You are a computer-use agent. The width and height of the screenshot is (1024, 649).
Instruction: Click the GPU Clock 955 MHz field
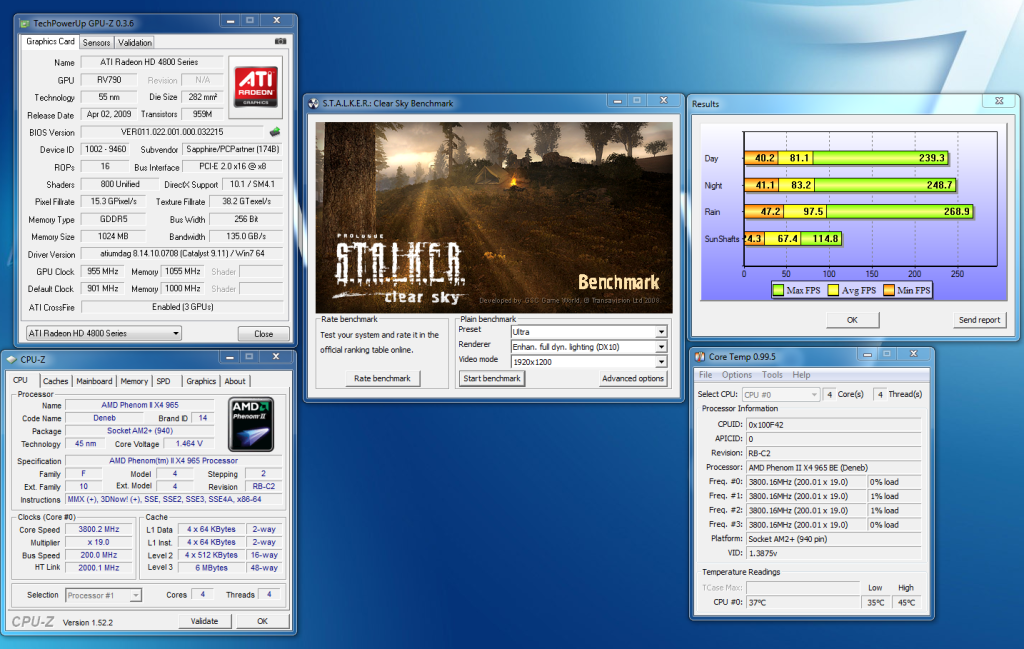click(x=103, y=271)
